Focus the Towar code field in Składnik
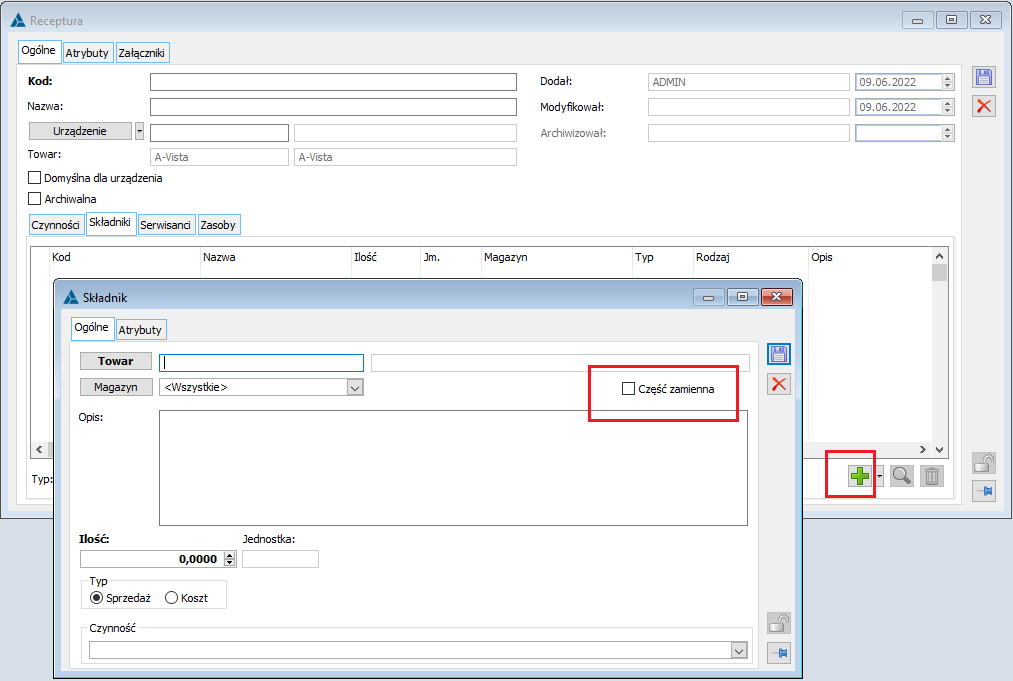This screenshot has width=1013, height=681. [x=262, y=362]
